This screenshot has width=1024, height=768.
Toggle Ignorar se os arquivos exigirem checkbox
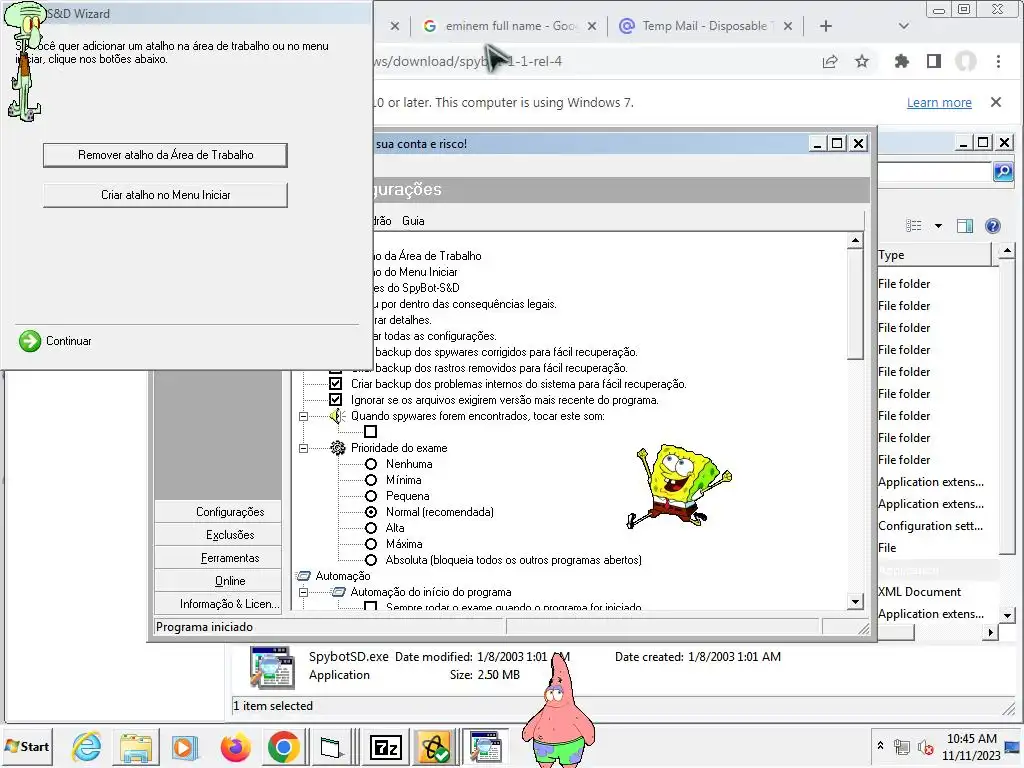click(x=336, y=400)
